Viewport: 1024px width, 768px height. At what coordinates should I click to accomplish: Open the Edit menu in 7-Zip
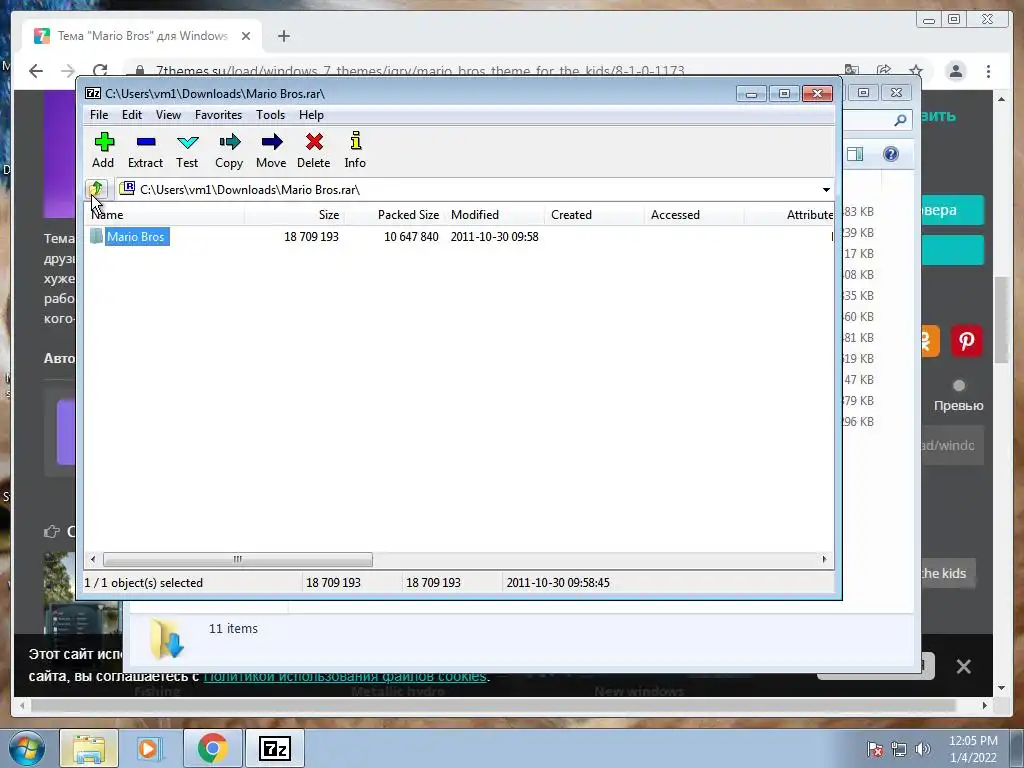pos(132,115)
